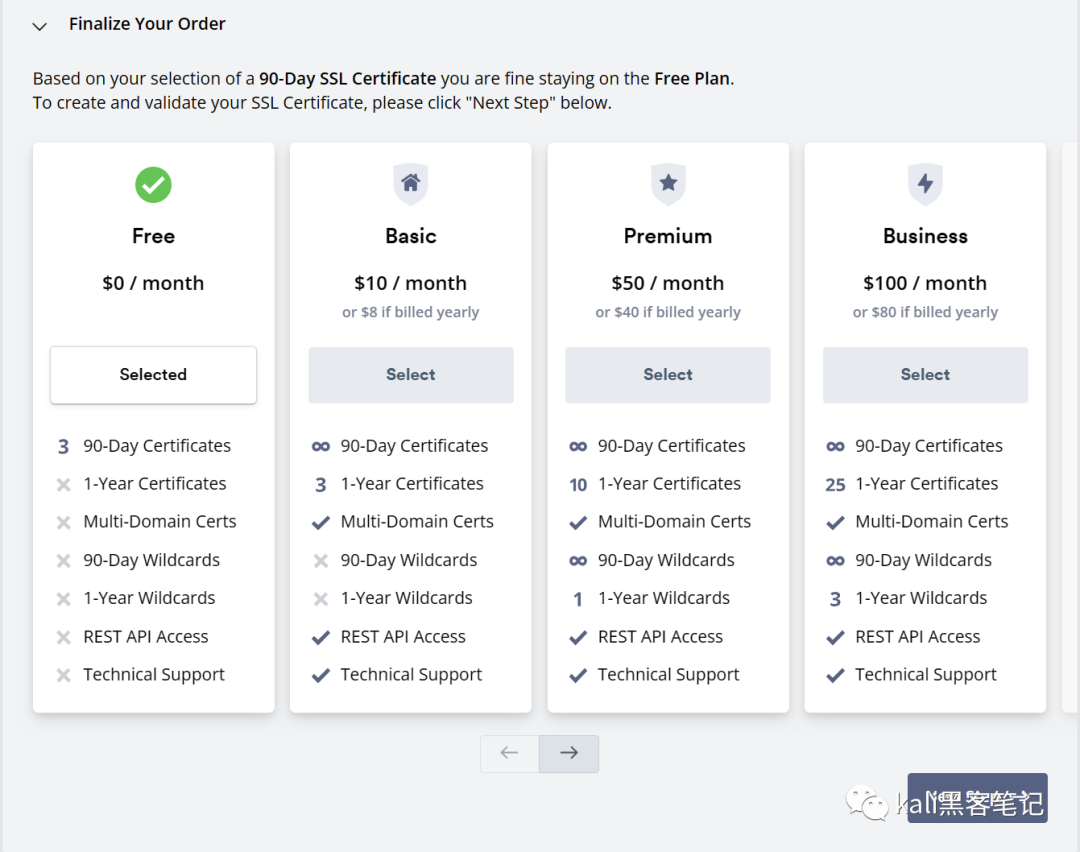Screen dimensions: 1080x852
Task: Select the Premium plan
Action: [x=668, y=375]
